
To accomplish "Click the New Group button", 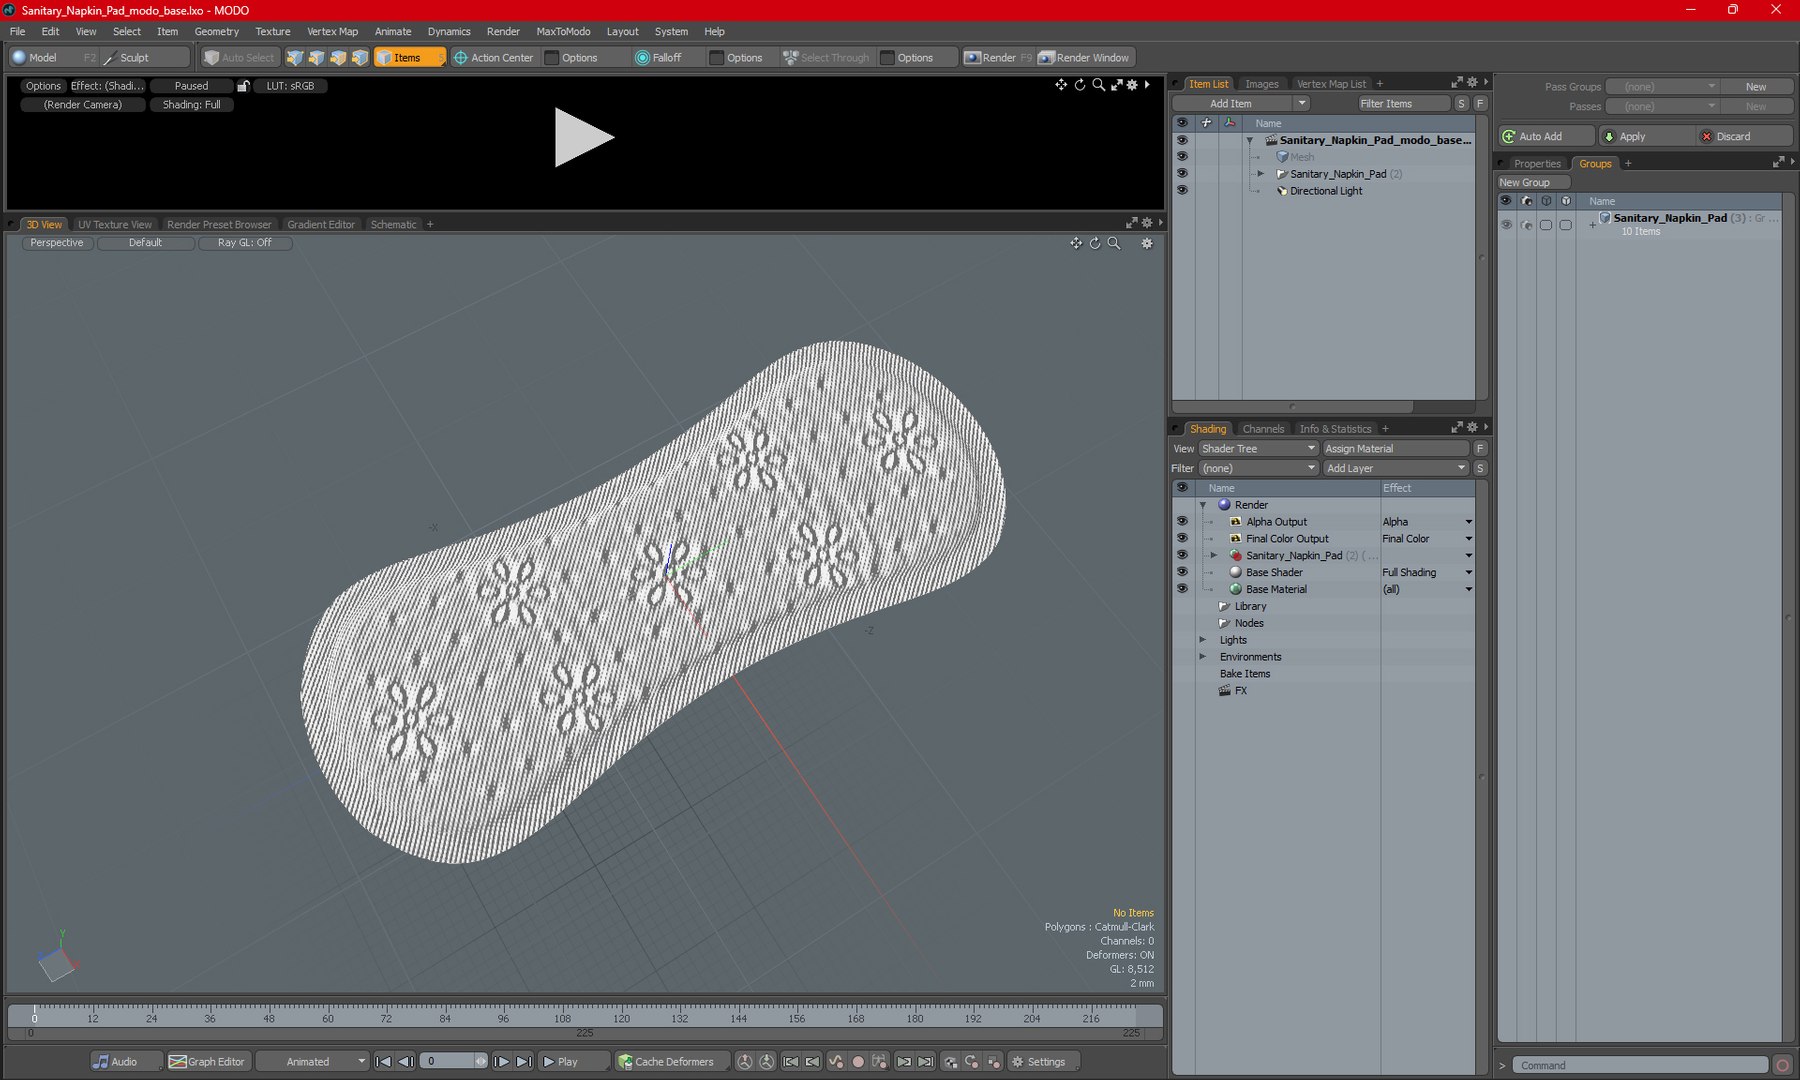I will [1533, 183].
